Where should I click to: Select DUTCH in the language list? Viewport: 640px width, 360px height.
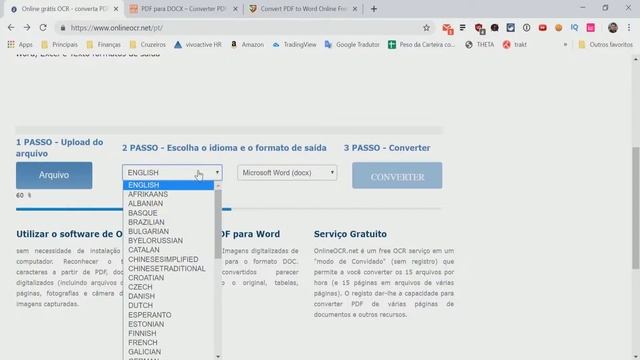coord(168,306)
